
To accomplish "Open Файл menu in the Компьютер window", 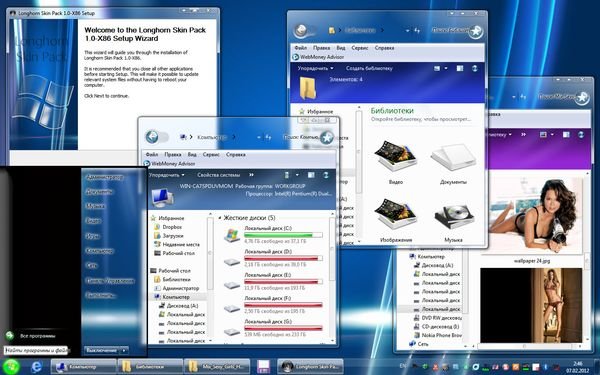I will tap(152, 155).
